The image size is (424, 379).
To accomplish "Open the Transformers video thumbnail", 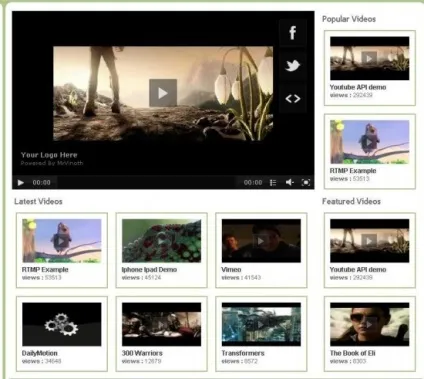I will tap(261, 324).
